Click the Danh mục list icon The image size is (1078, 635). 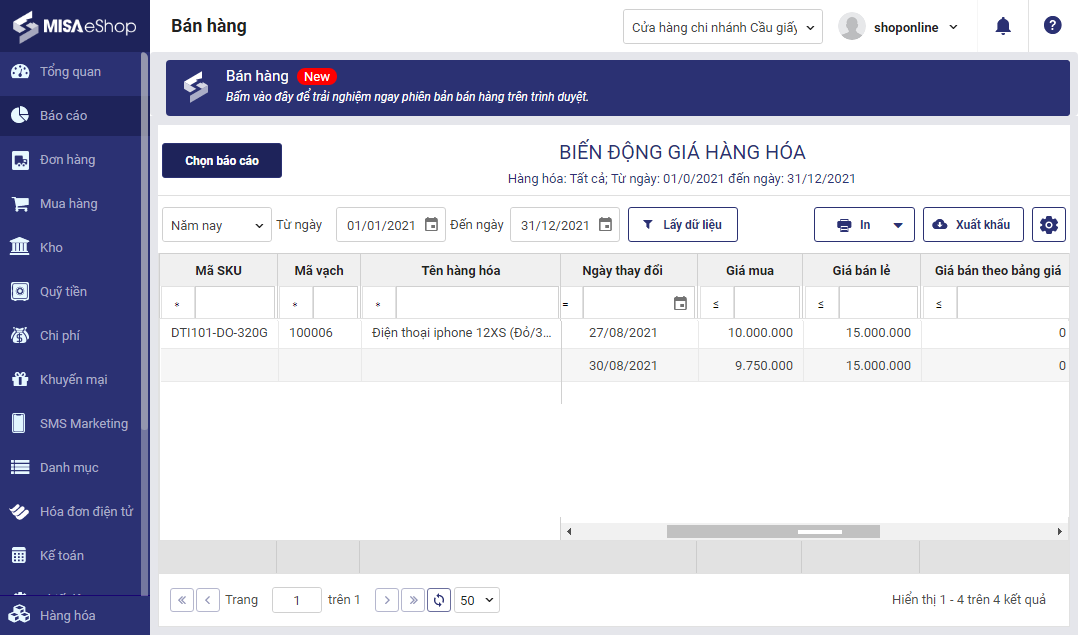[20, 467]
